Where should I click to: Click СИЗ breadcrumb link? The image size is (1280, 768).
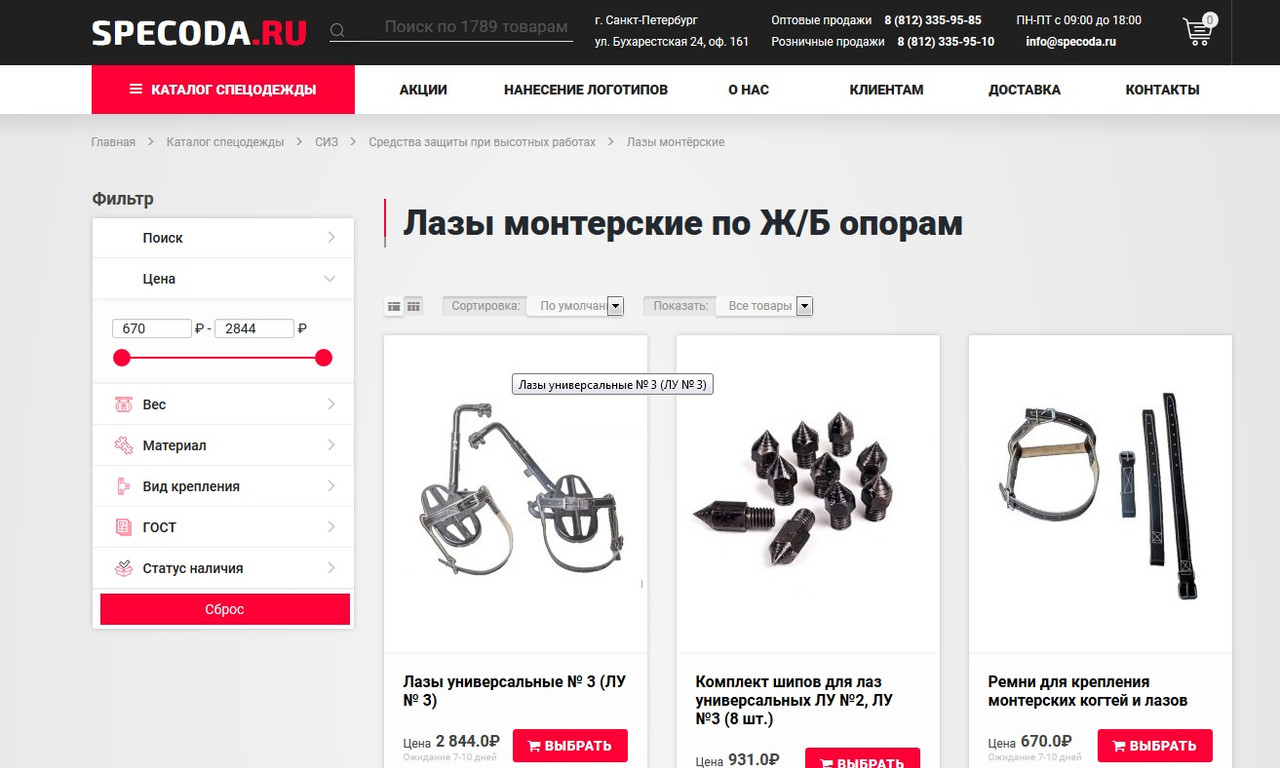pyautogui.click(x=326, y=142)
